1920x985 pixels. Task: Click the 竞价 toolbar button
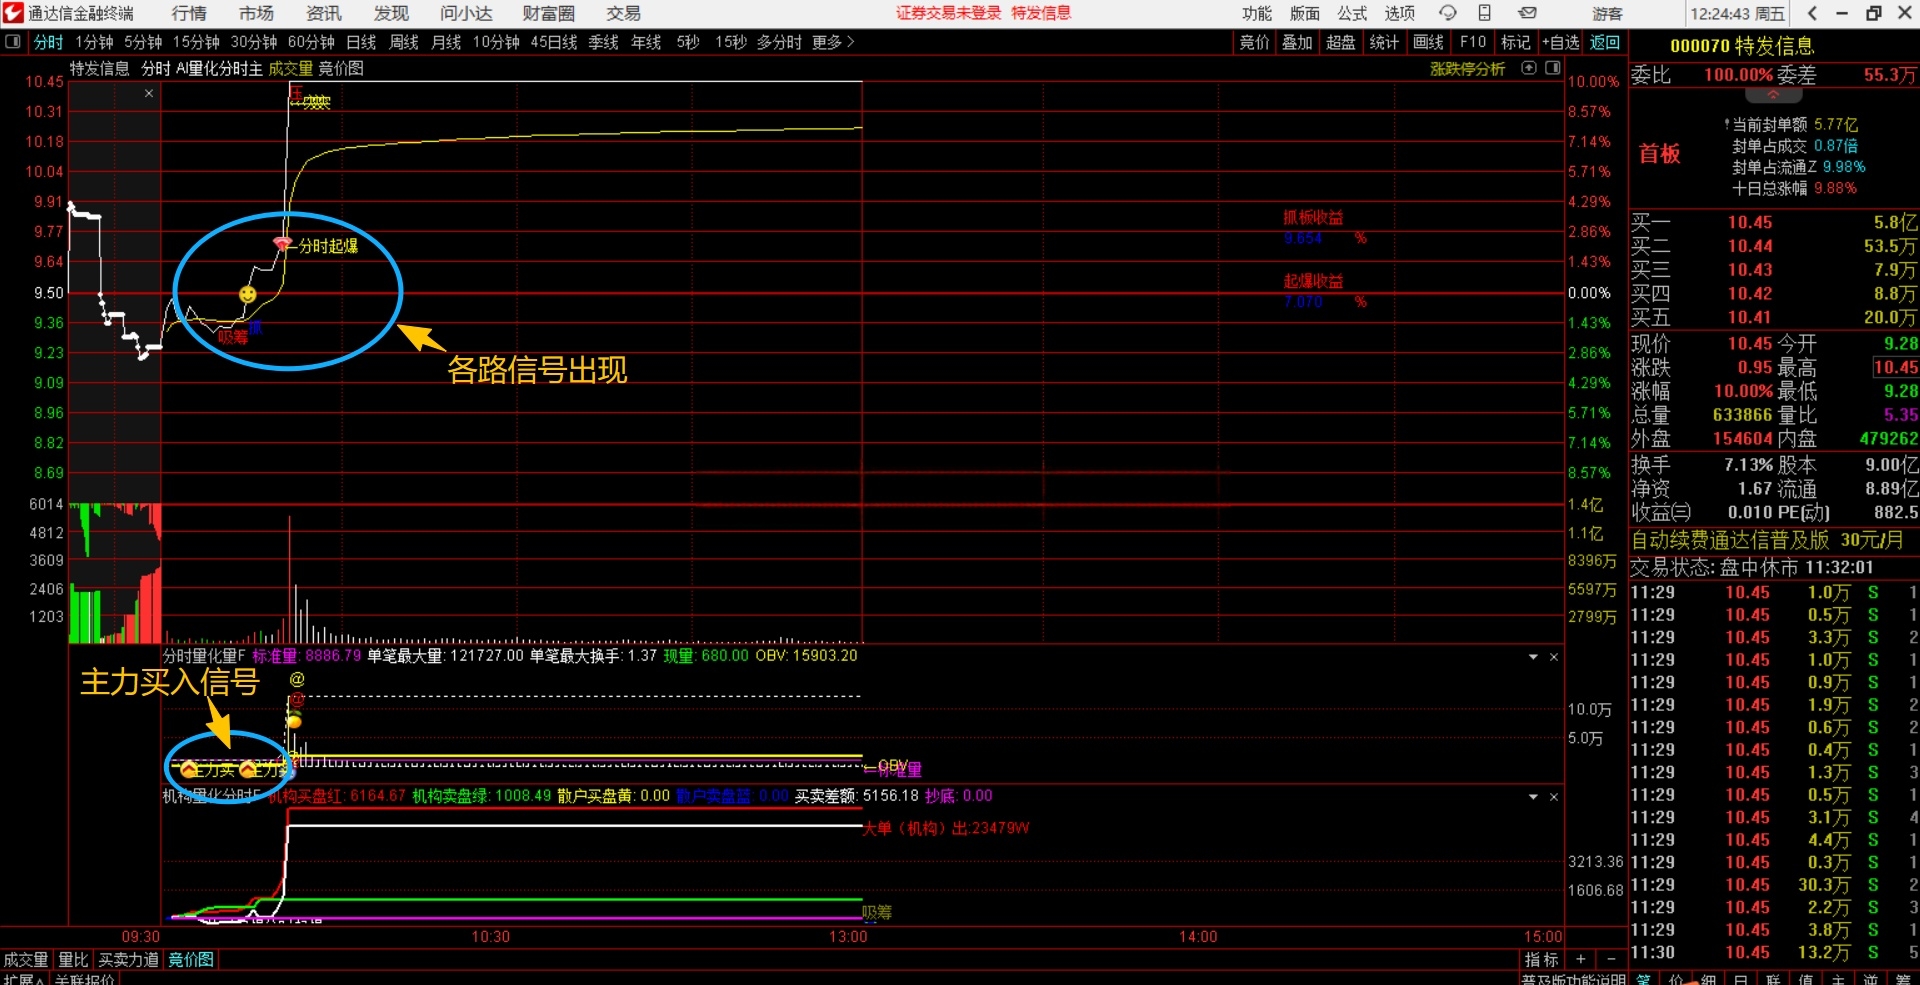1254,42
